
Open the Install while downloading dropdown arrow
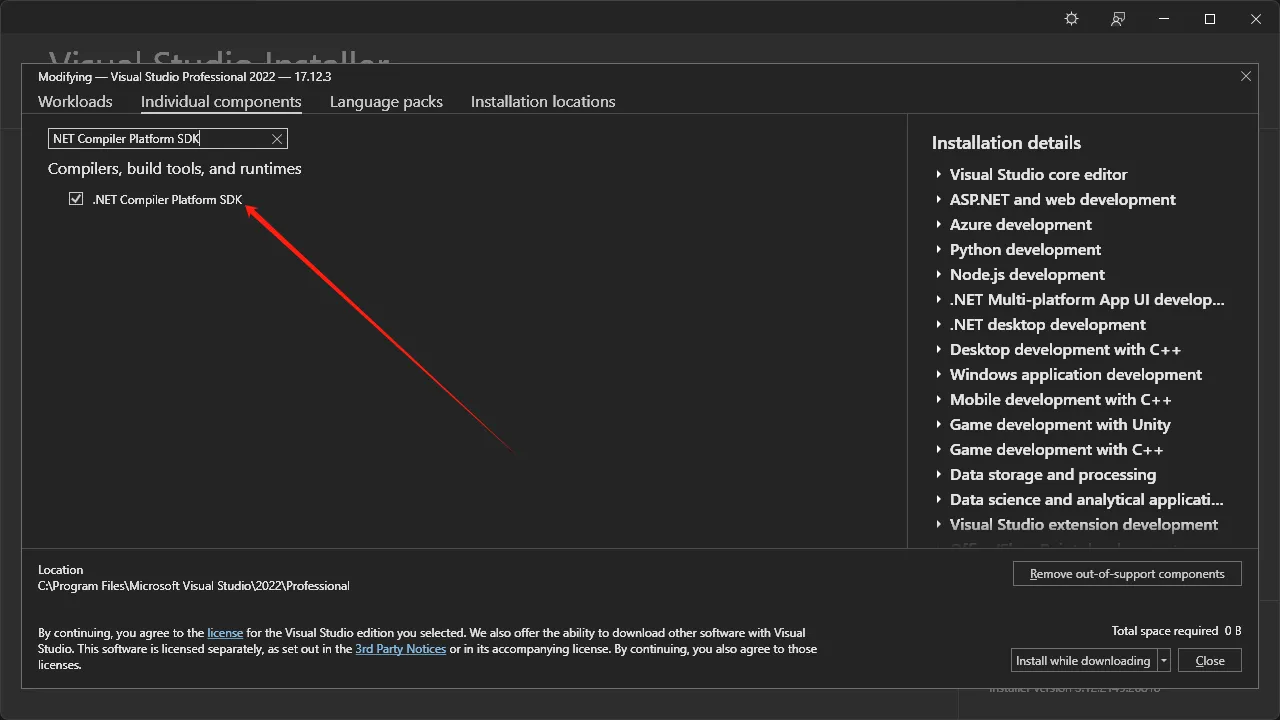tap(1164, 661)
